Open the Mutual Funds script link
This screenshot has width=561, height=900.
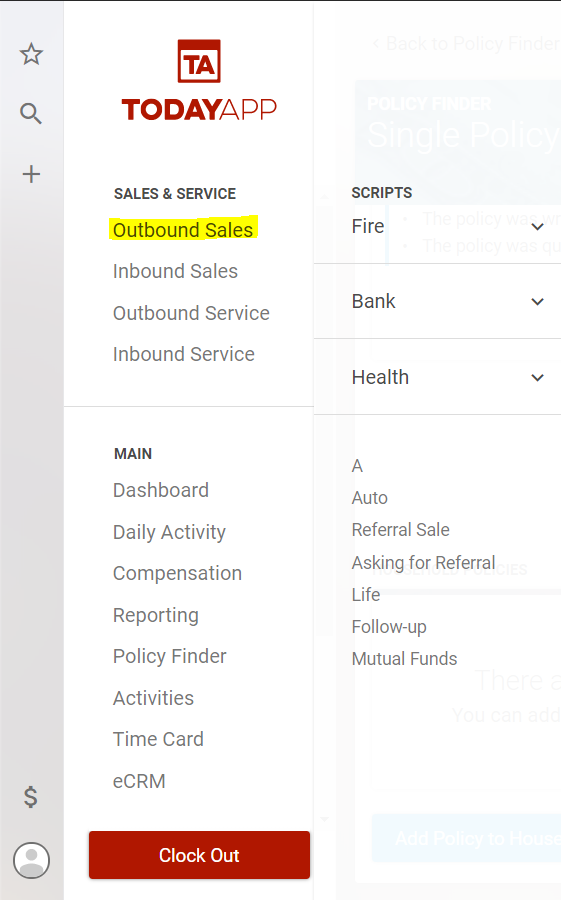[x=404, y=658]
